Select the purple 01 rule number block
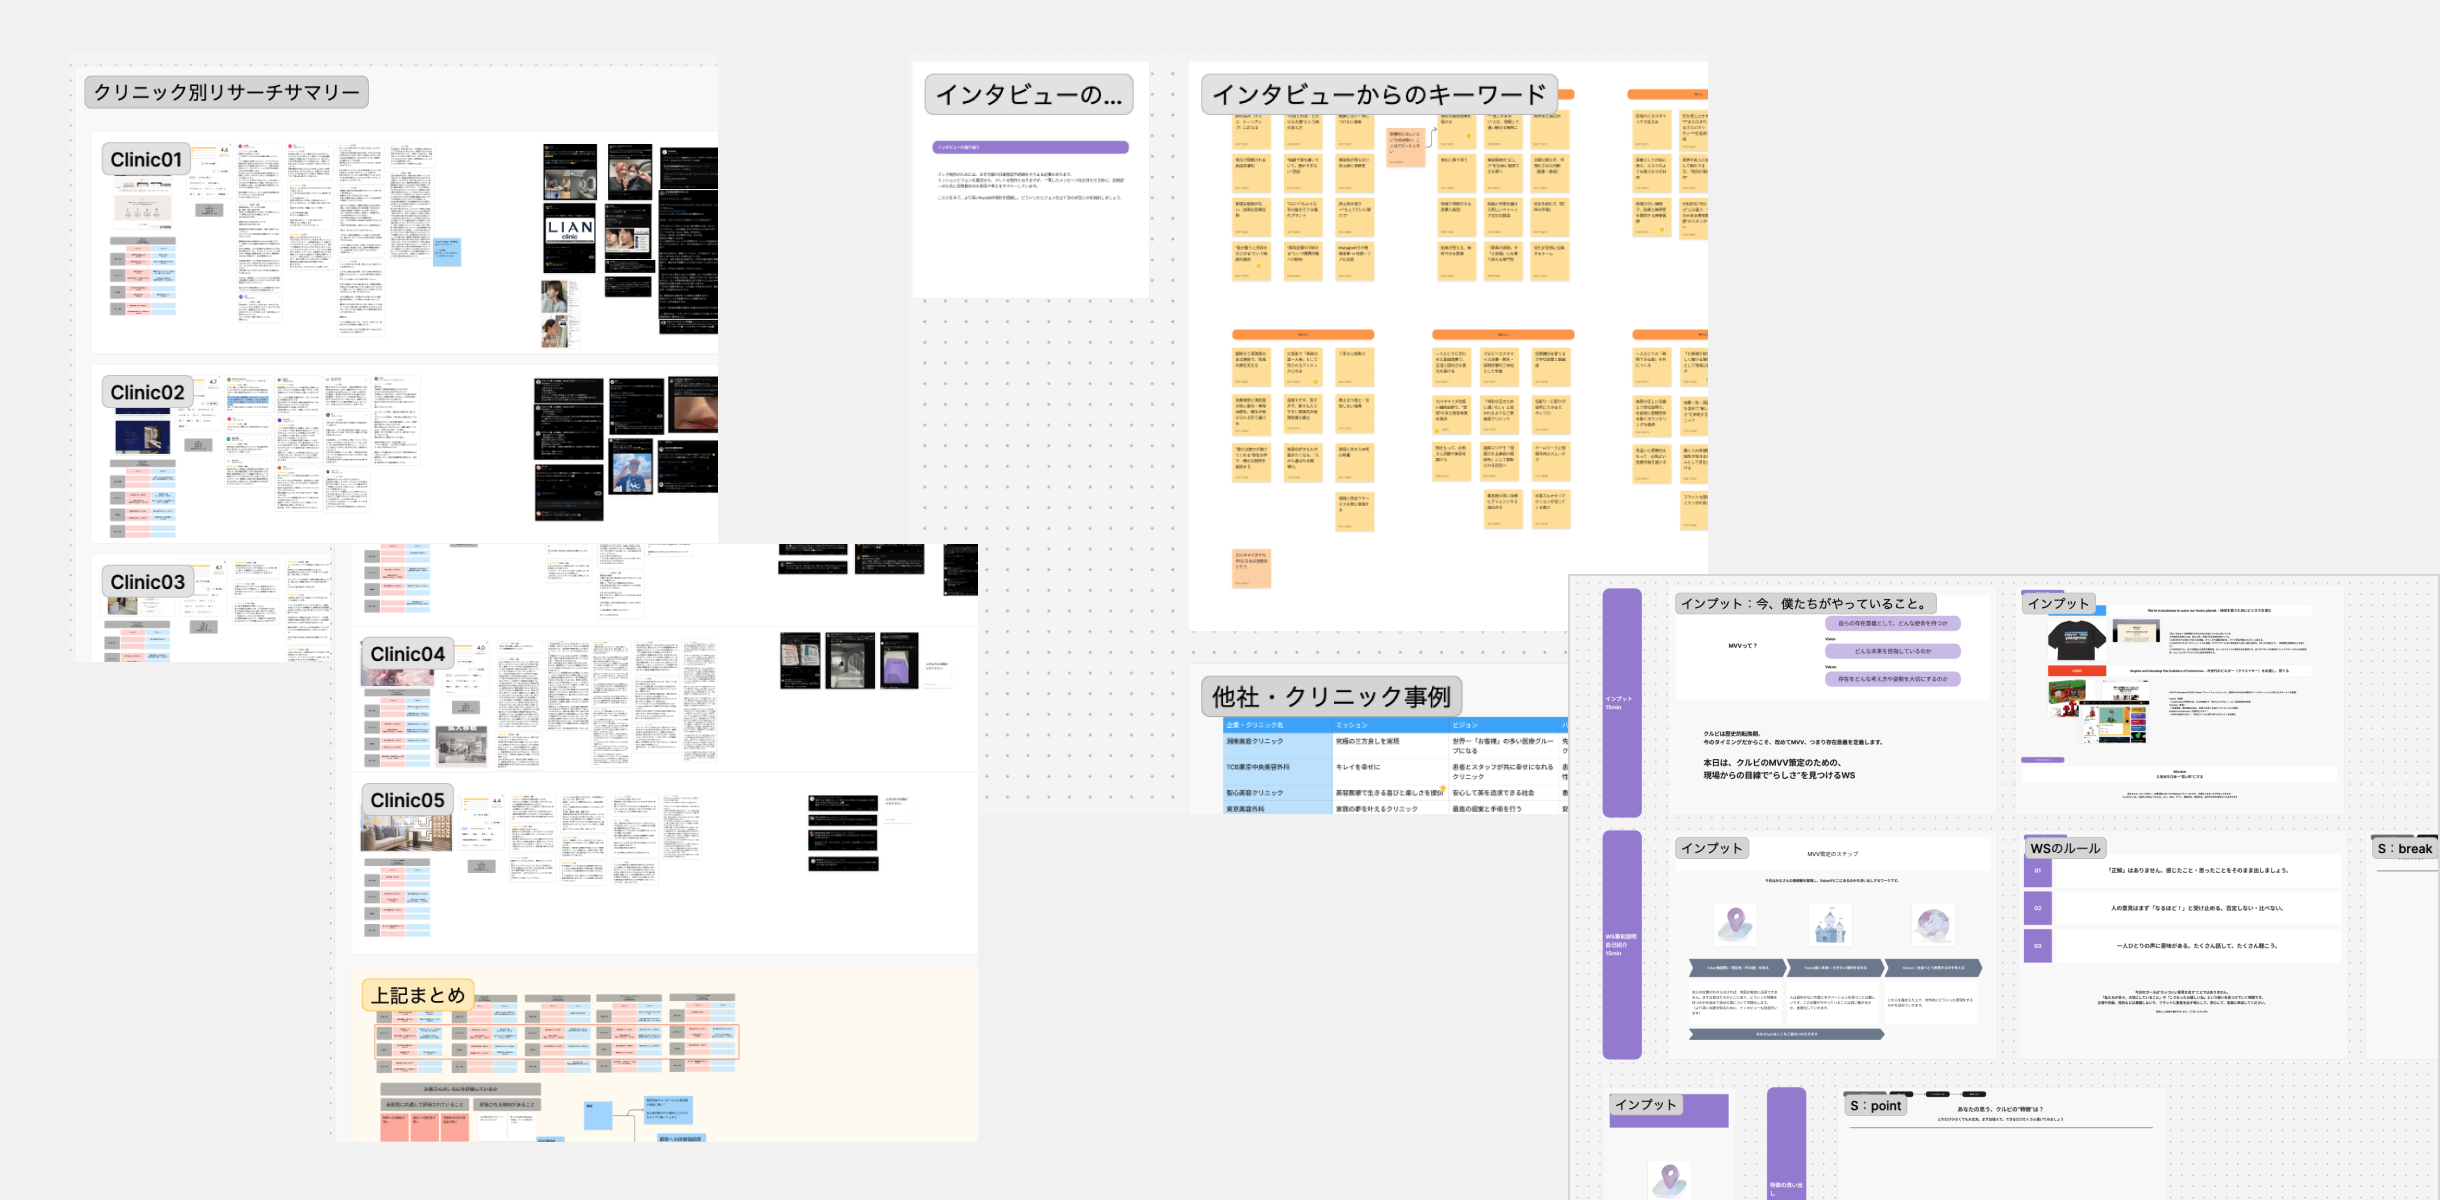 (x=2037, y=870)
